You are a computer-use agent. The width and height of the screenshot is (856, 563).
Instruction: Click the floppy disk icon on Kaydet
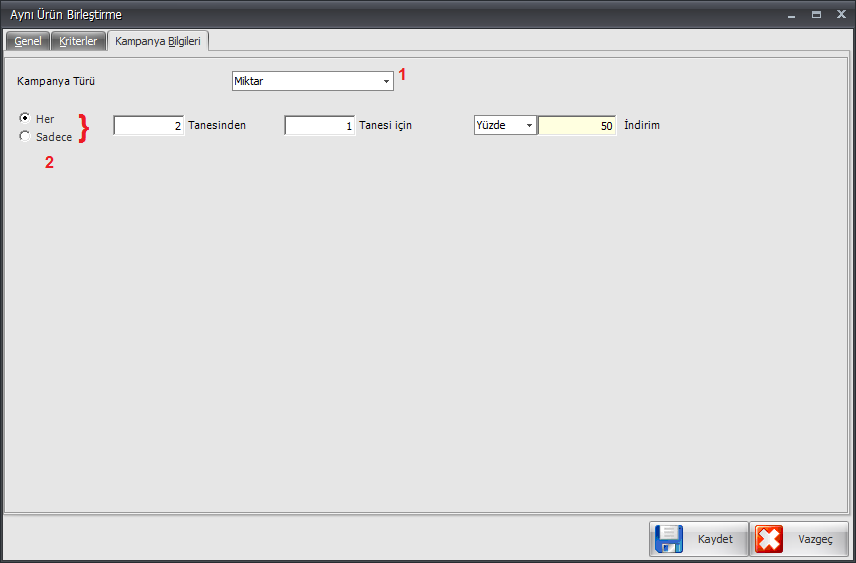click(669, 539)
